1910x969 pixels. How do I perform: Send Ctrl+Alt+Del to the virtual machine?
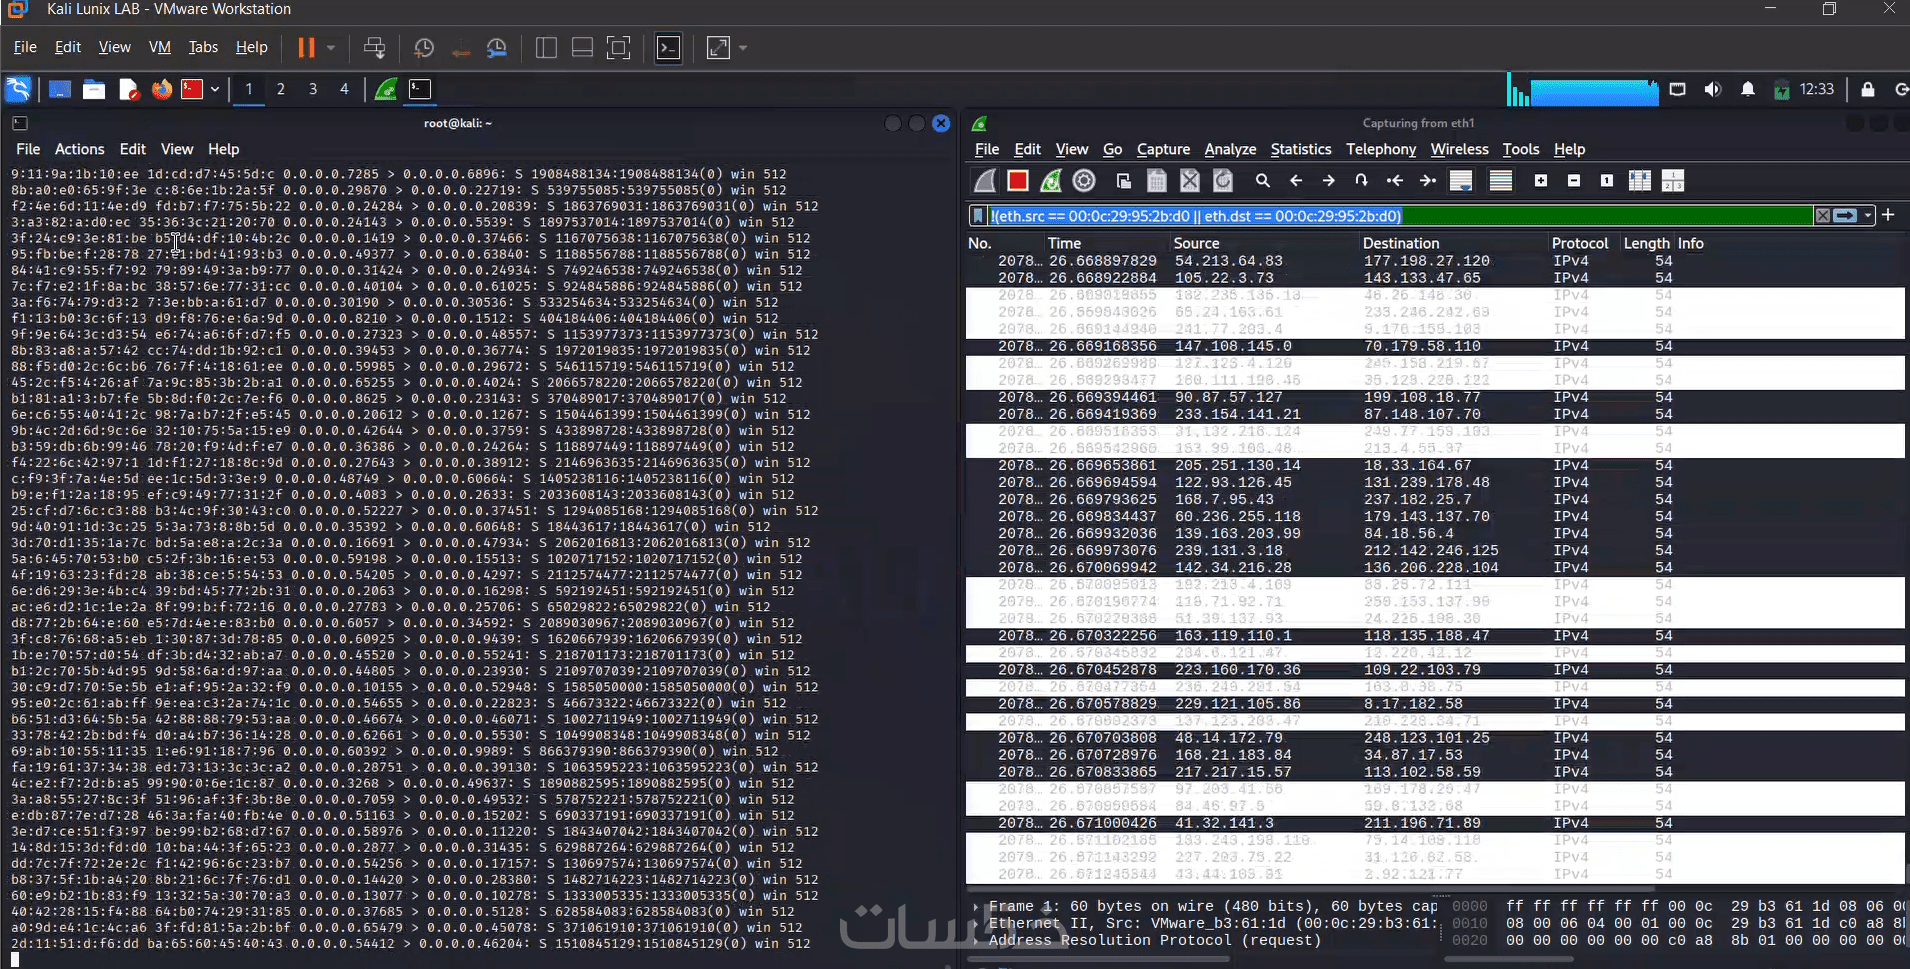tap(375, 48)
